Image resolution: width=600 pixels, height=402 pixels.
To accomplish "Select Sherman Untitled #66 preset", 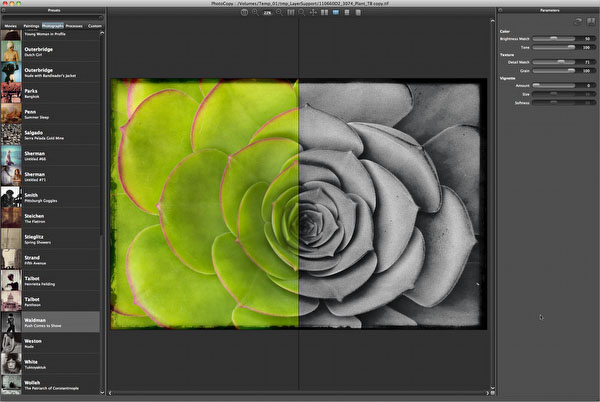I will pyautogui.click(x=50, y=156).
